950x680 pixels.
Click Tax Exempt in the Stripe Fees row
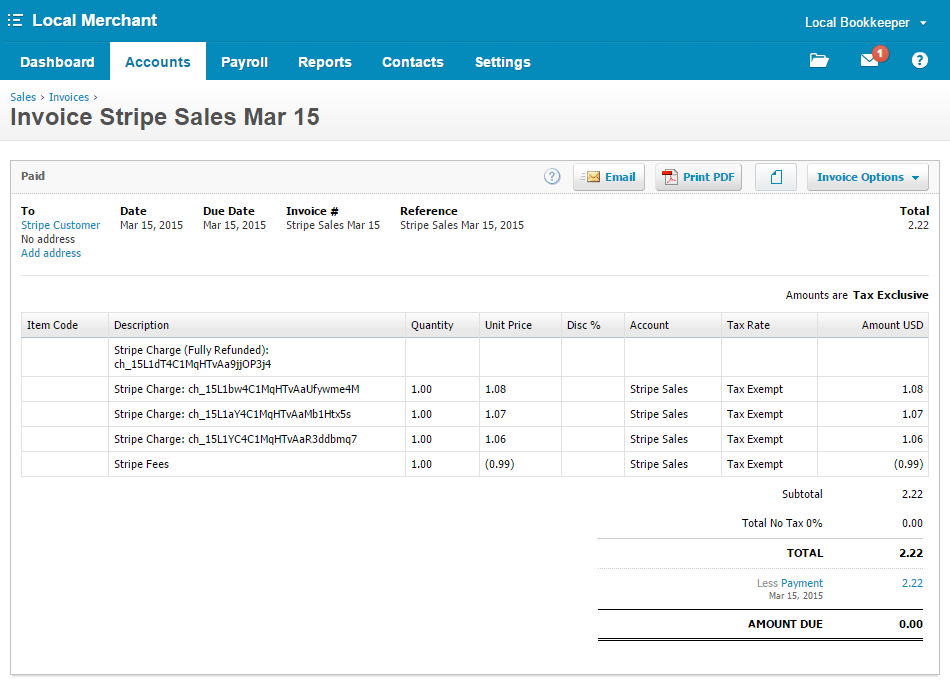tap(755, 464)
